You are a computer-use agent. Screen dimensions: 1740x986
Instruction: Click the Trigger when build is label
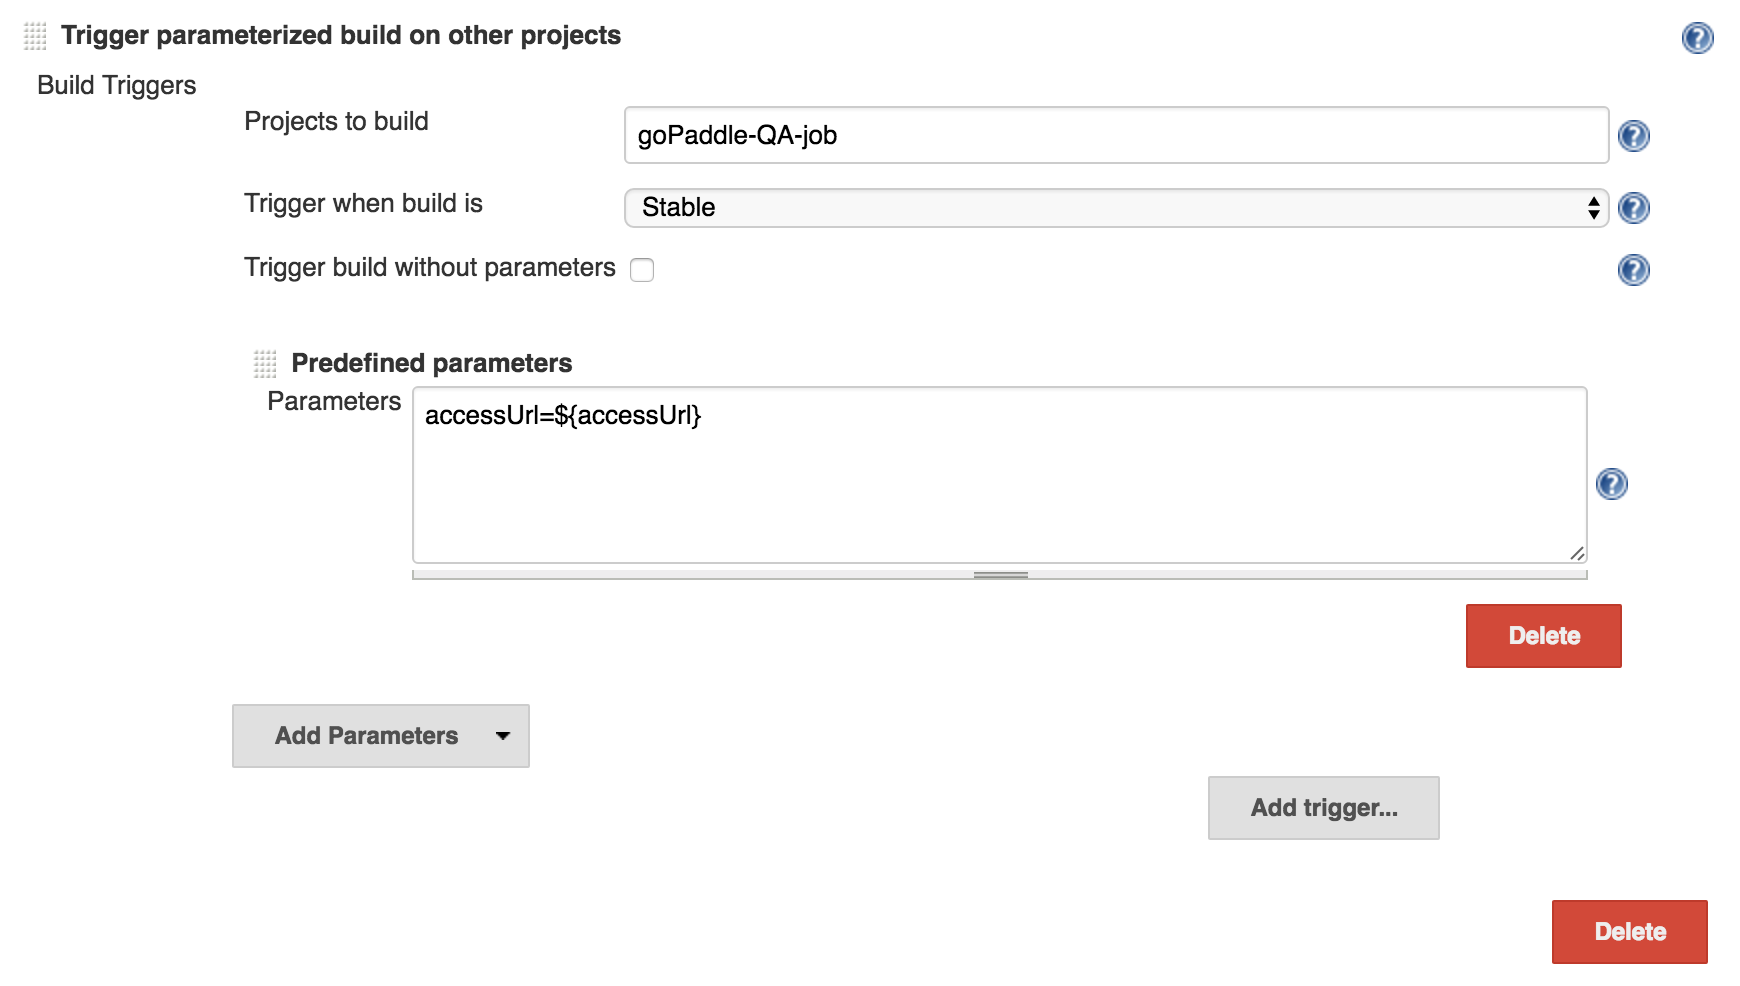coord(363,204)
